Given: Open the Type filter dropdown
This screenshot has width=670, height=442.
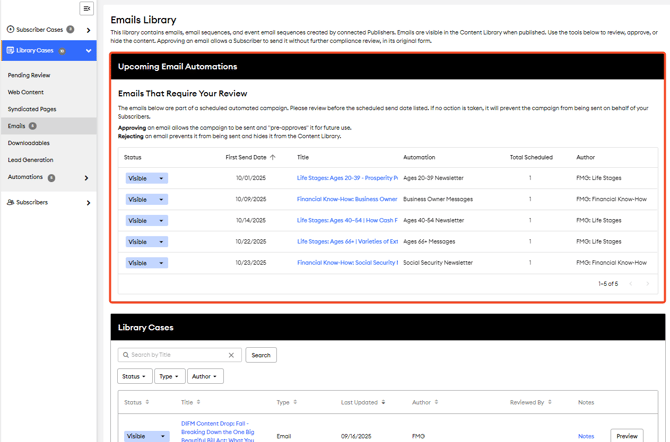Looking at the screenshot, I should (169, 377).
